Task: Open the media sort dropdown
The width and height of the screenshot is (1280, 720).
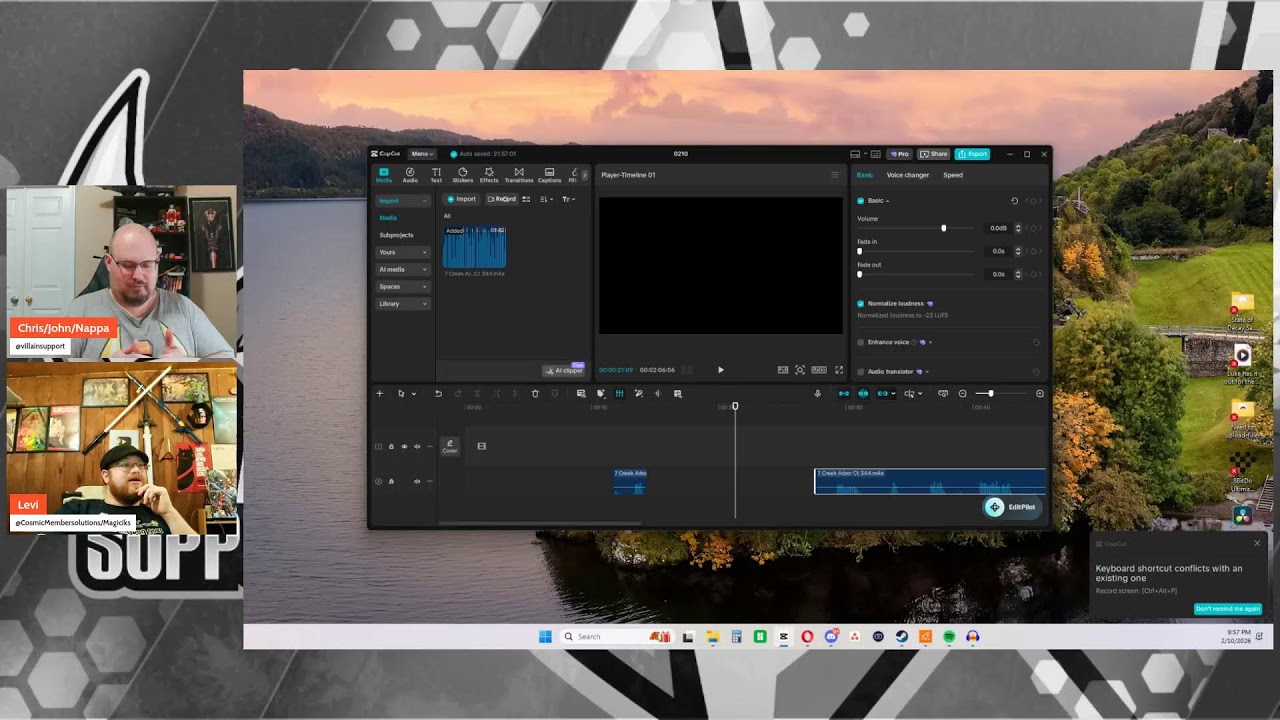Action: click(546, 199)
